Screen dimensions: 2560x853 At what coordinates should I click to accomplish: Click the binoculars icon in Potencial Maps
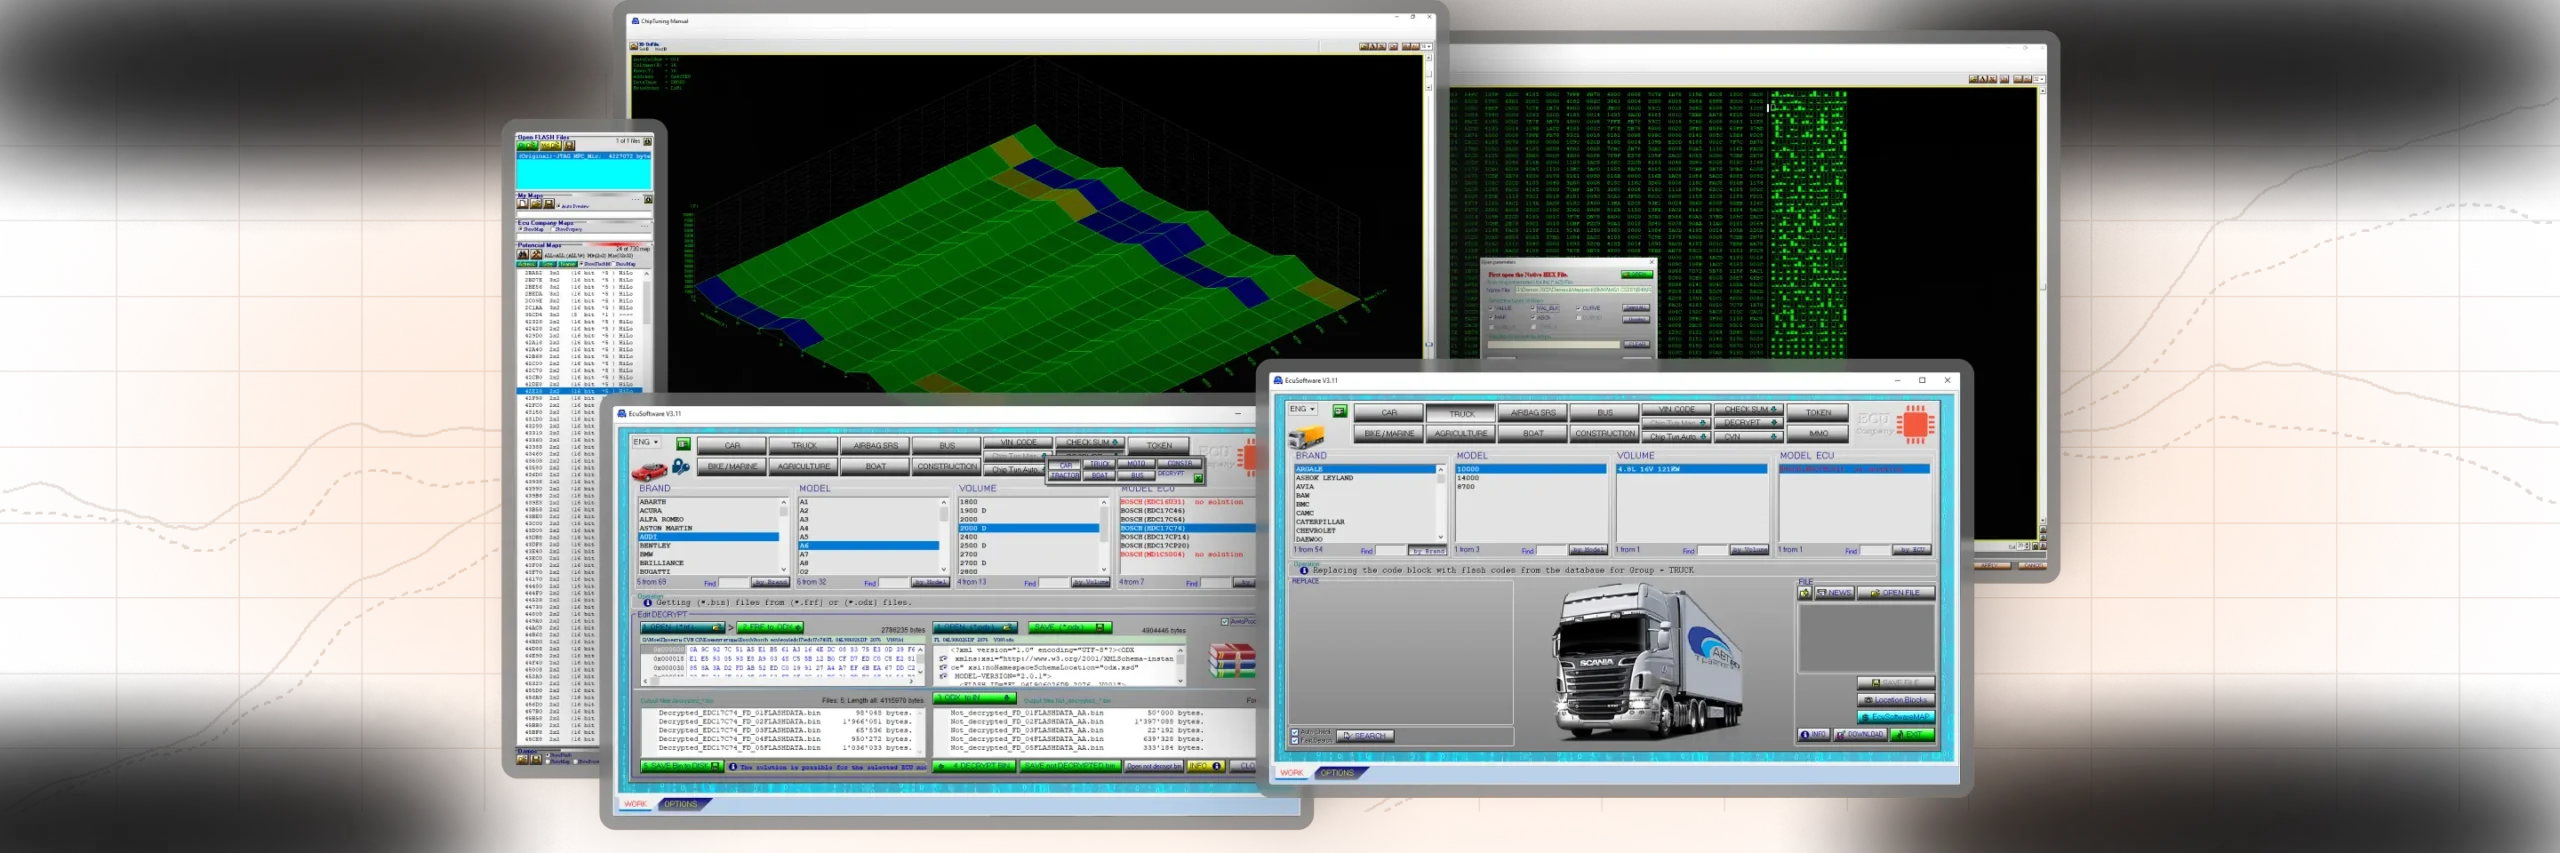pyautogui.click(x=523, y=255)
